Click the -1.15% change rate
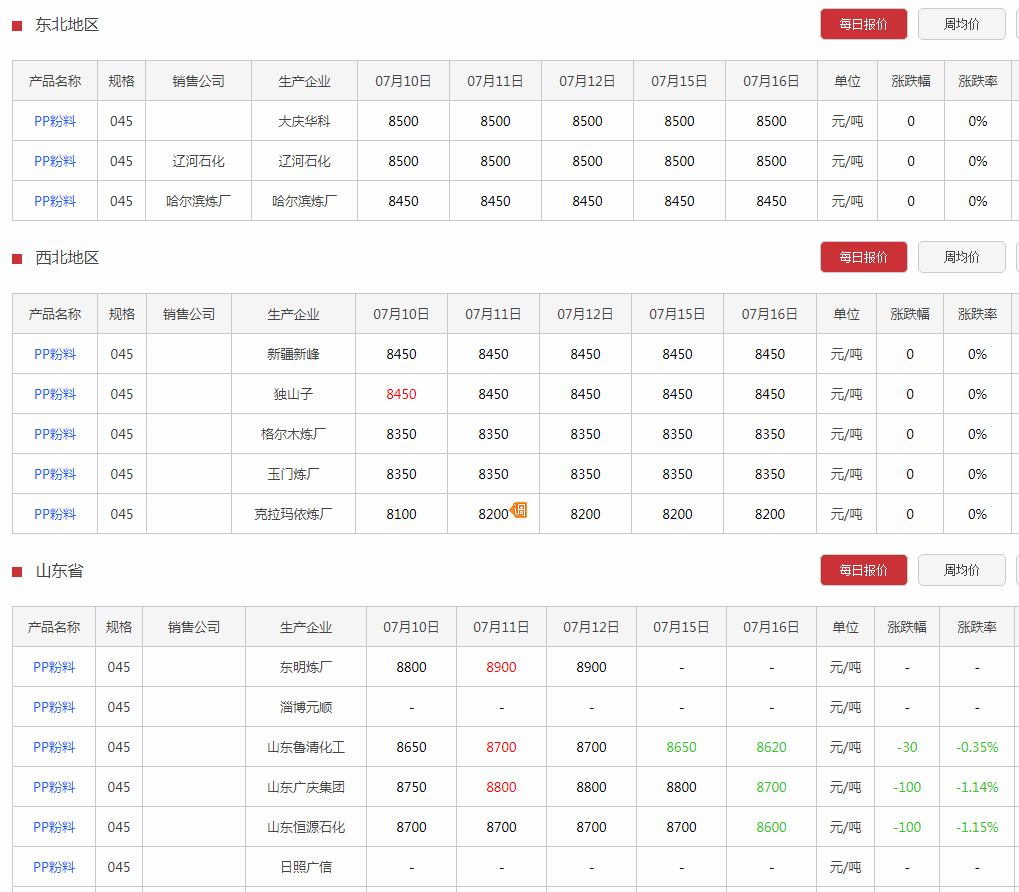Viewport: 1019px width, 892px height. (x=977, y=827)
